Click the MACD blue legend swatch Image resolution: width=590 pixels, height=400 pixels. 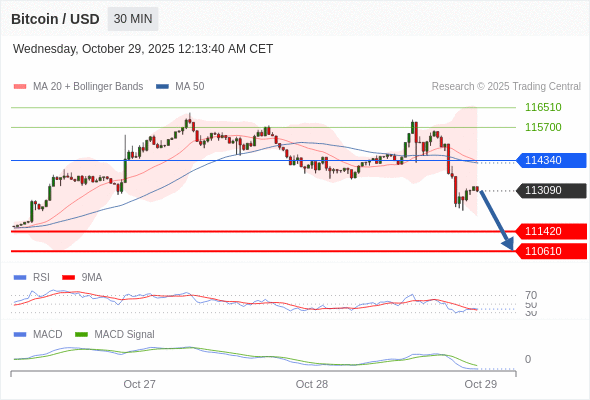click(20, 335)
